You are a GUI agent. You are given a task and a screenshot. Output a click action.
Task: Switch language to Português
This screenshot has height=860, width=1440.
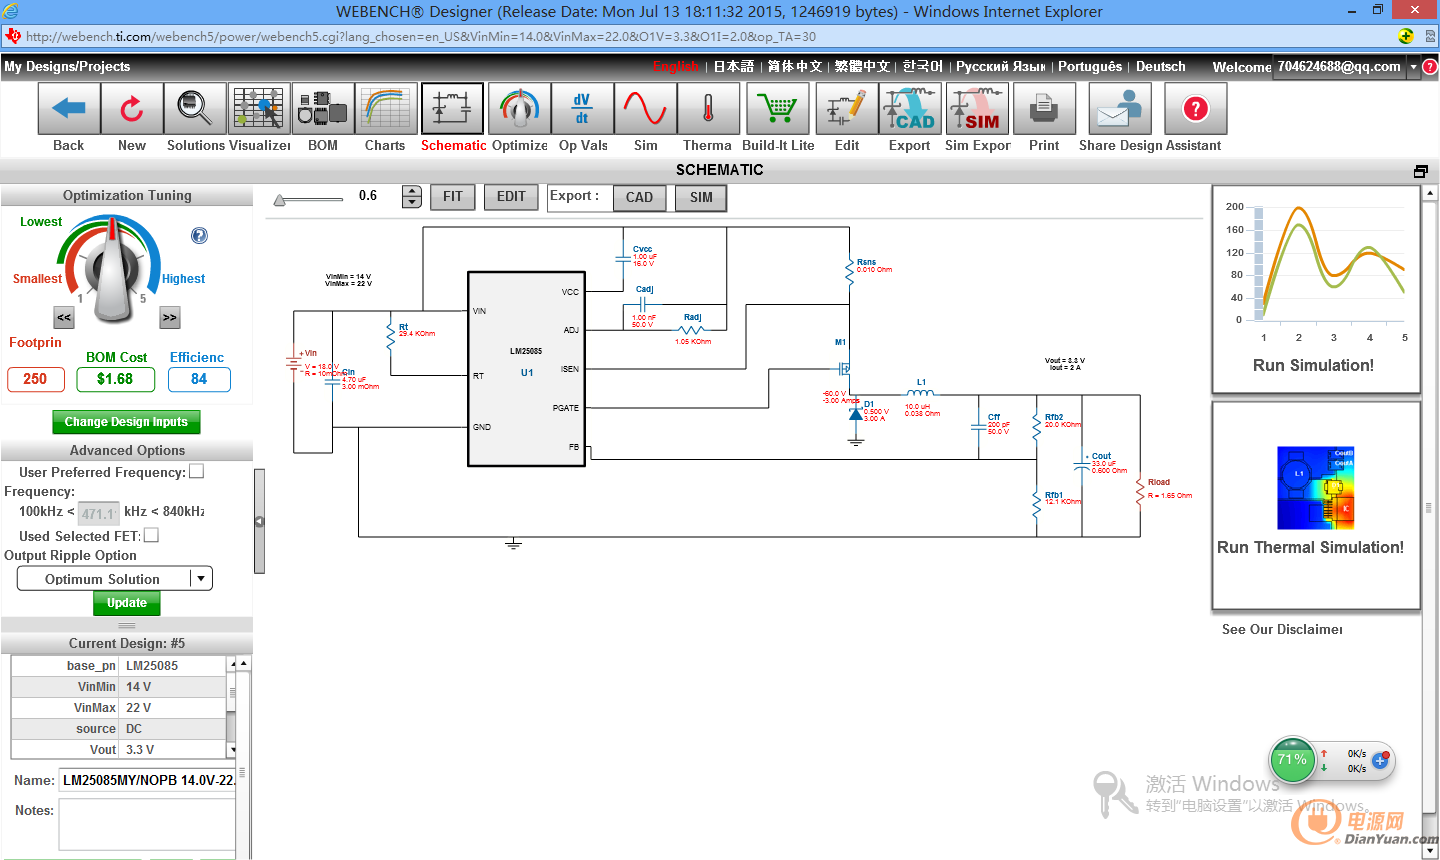(1090, 67)
